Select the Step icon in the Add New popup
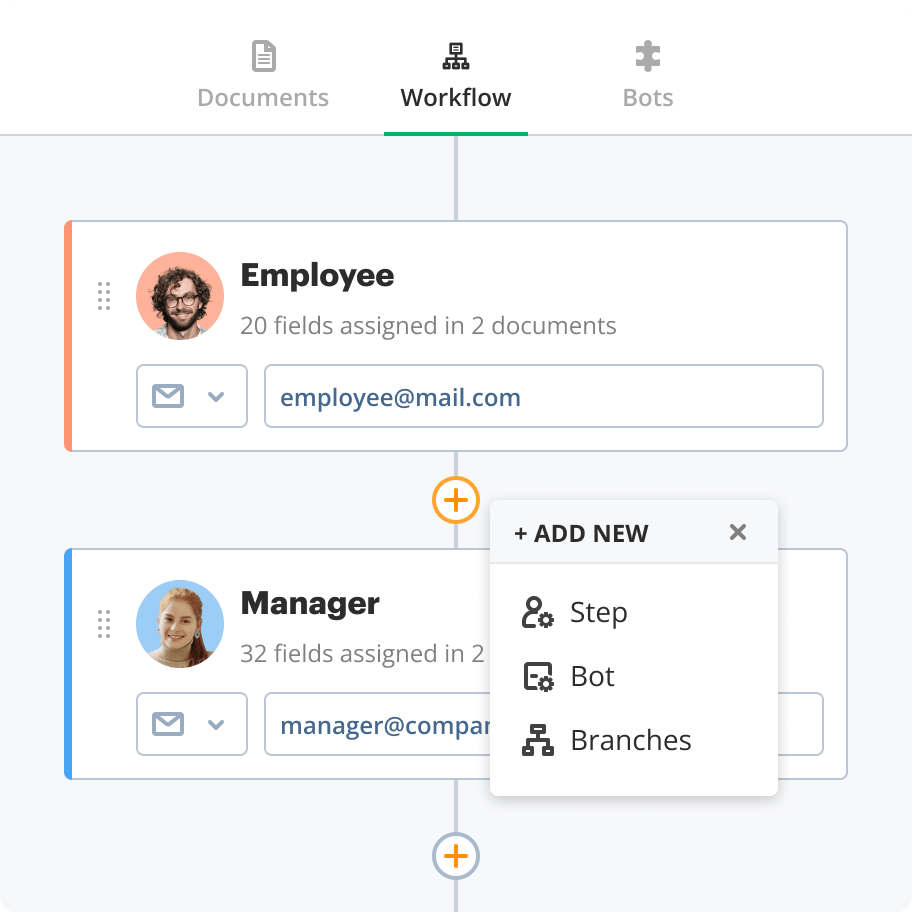 pyautogui.click(x=538, y=612)
